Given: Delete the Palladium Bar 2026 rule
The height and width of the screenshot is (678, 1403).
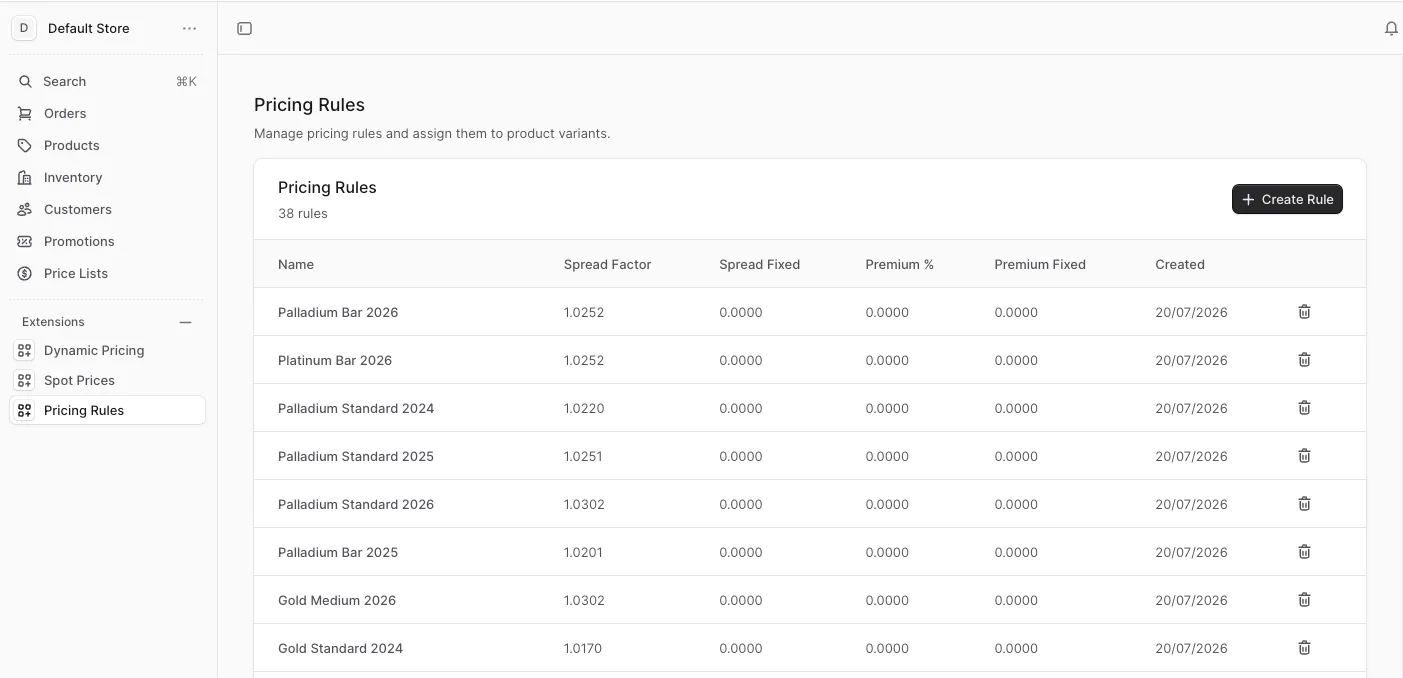Looking at the screenshot, I should 1304,312.
